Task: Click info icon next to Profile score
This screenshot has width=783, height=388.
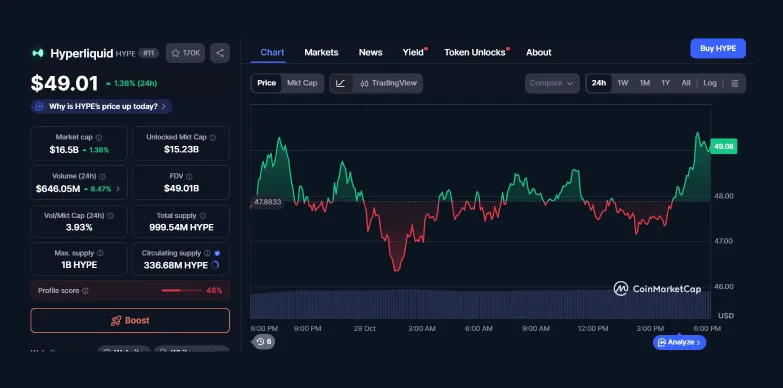Action: (x=85, y=291)
